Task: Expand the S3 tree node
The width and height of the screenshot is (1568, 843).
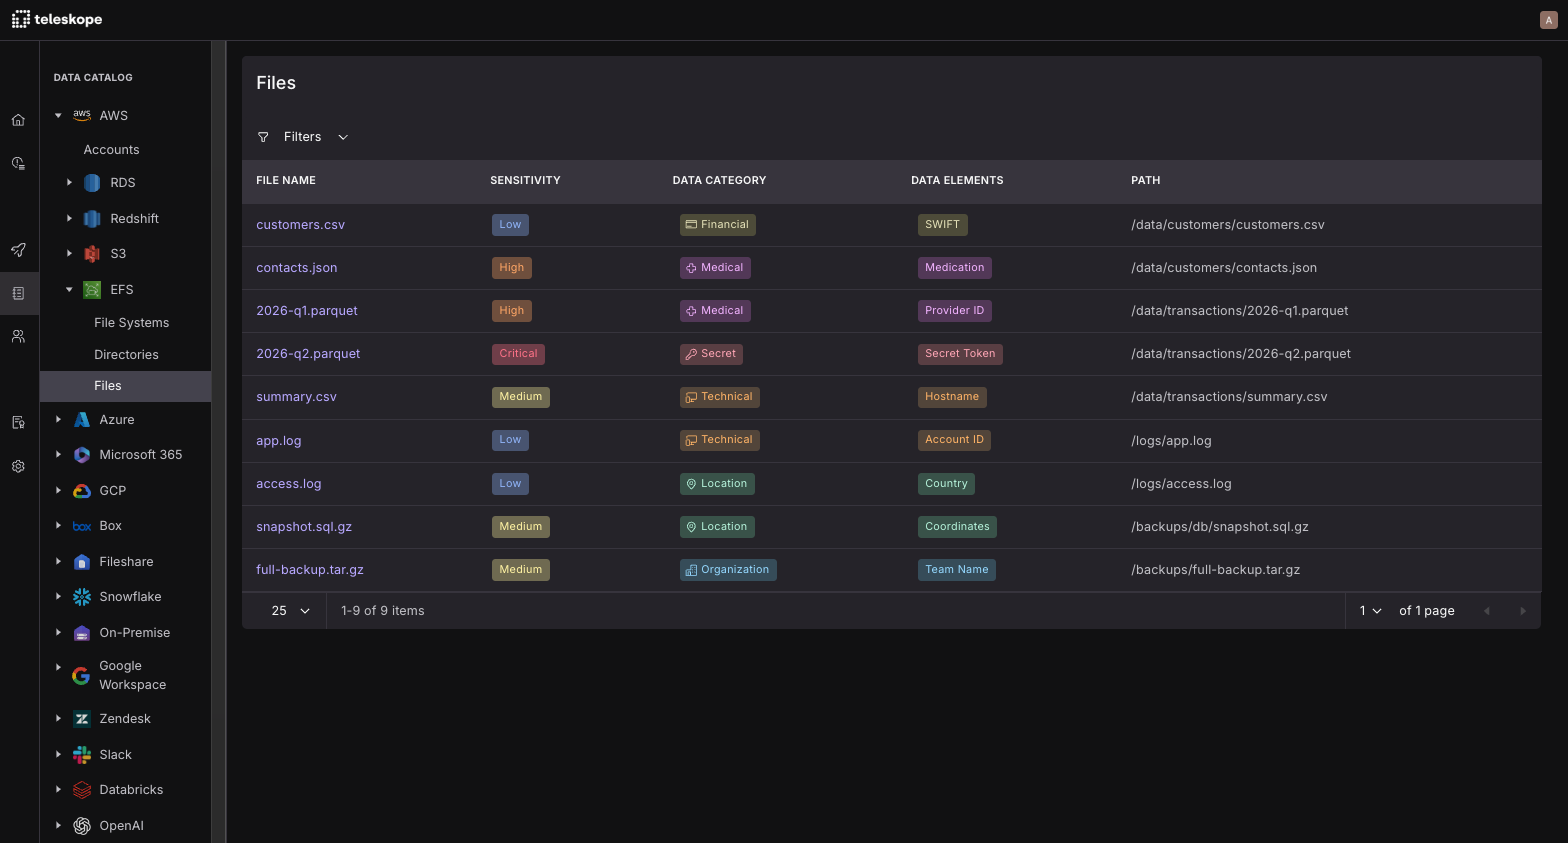Action: [x=69, y=254]
